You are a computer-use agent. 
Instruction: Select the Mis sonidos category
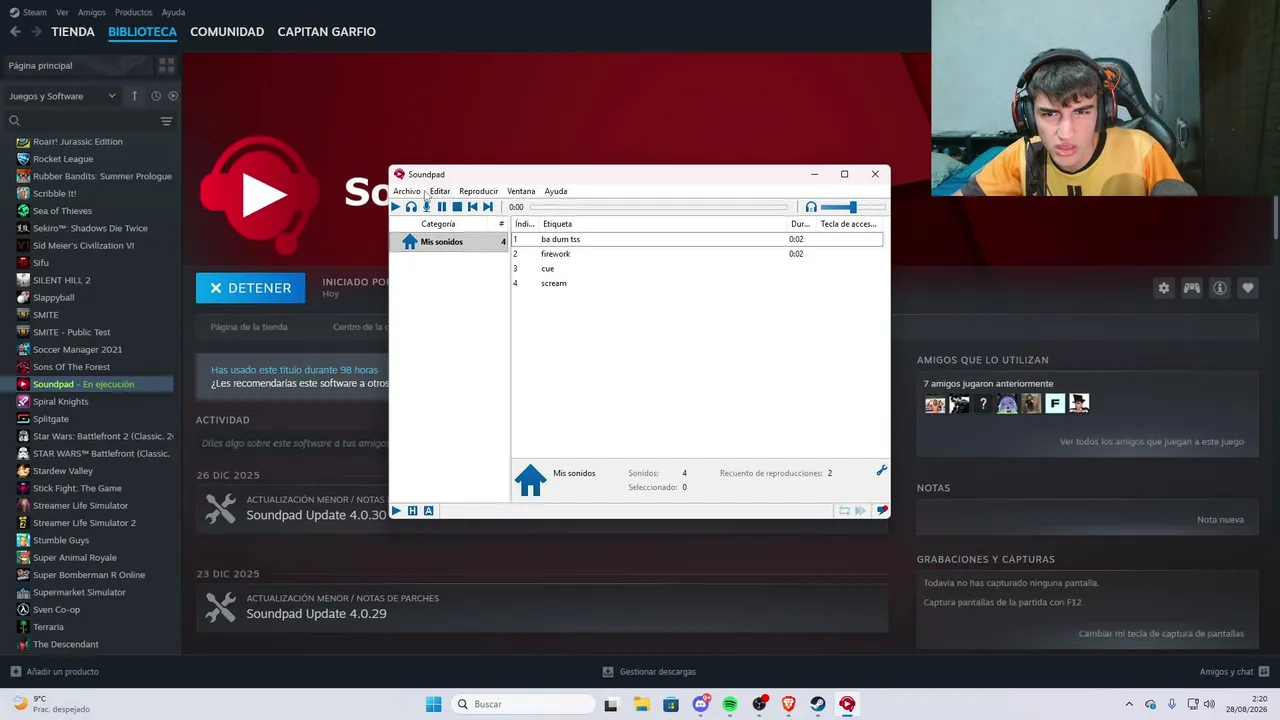pos(449,242)
